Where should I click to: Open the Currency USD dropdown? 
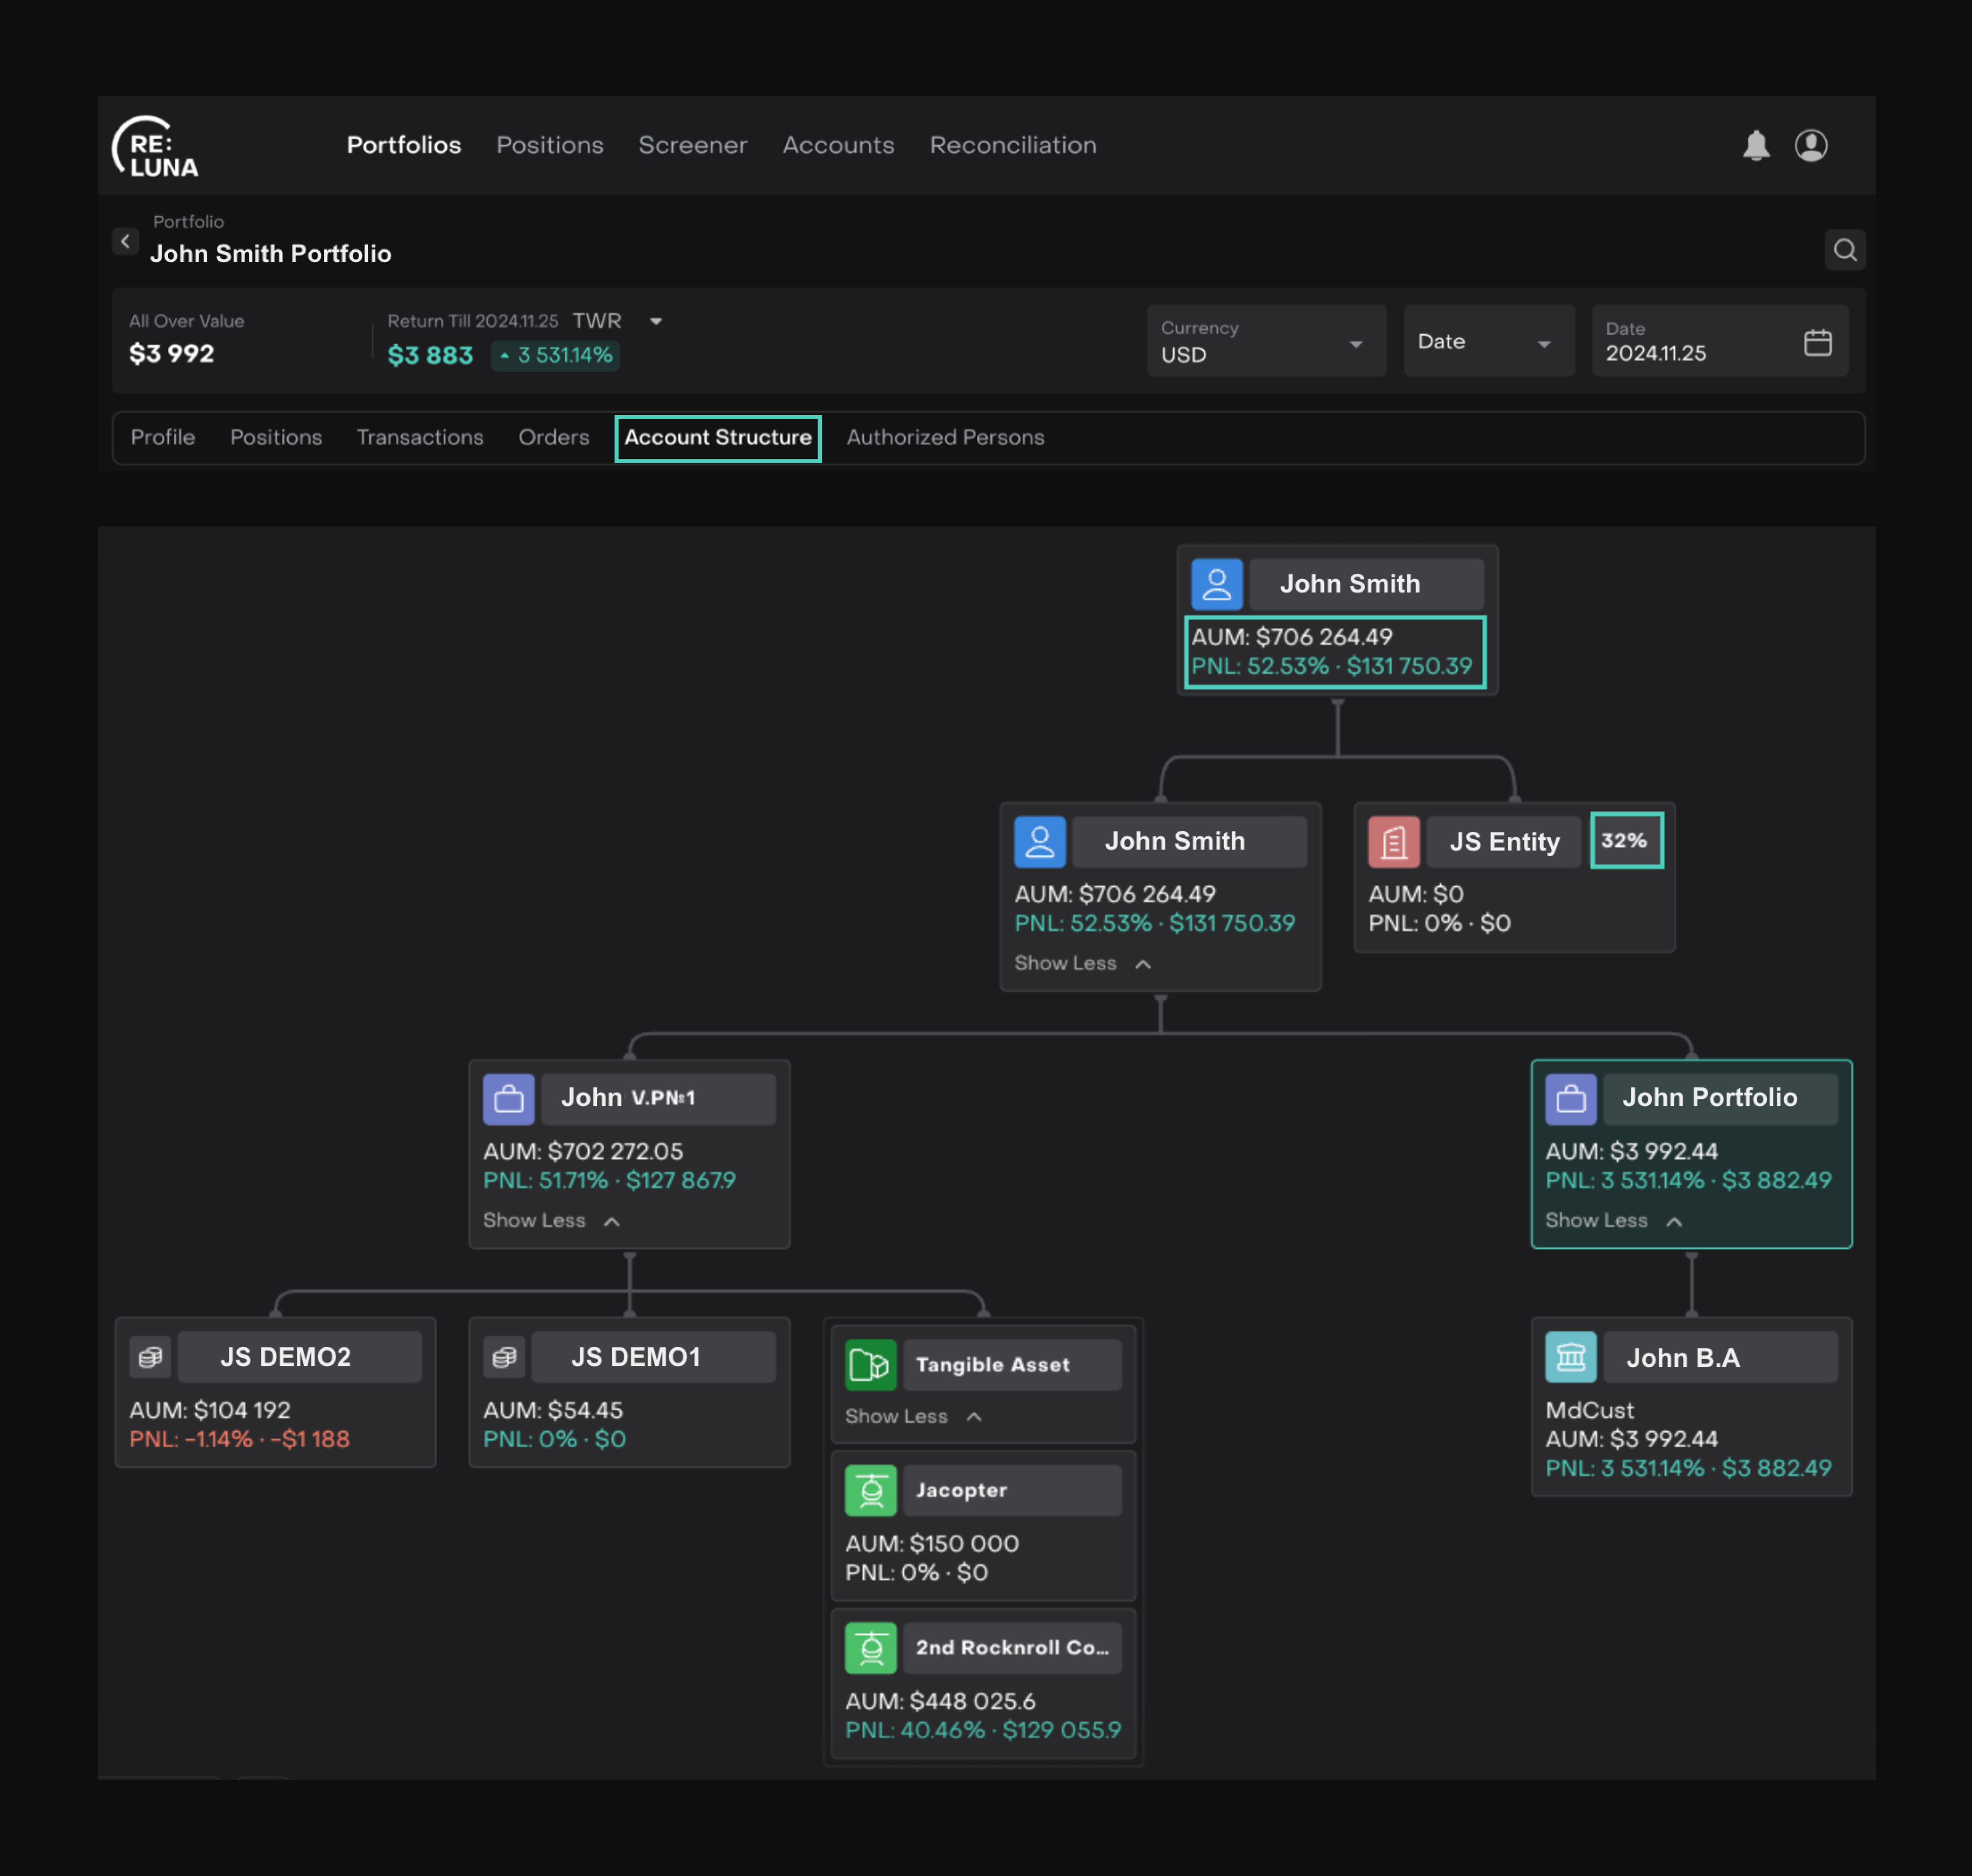click(1265, 342)
